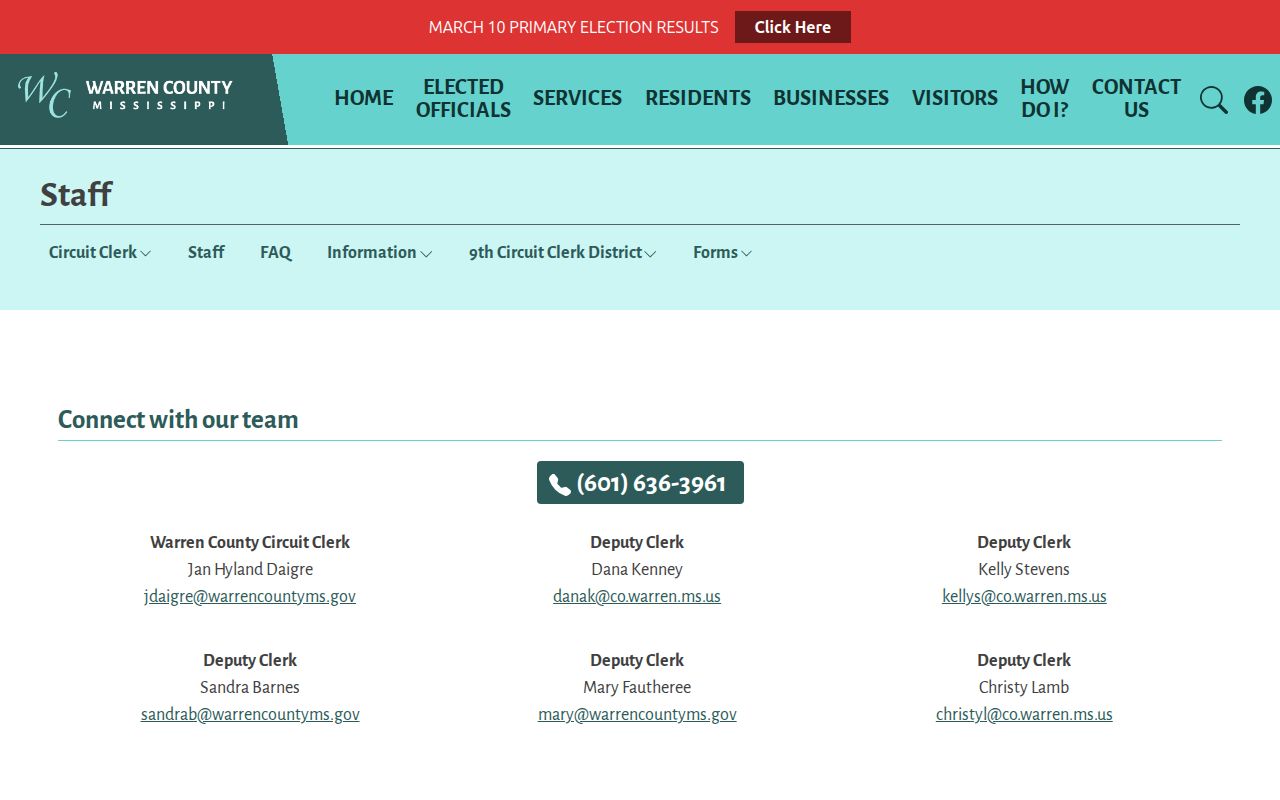Image resolution: width=1280 pixels, height=800 pixels.
Task: Open the Visitors menu
Action: pos(955,98)
